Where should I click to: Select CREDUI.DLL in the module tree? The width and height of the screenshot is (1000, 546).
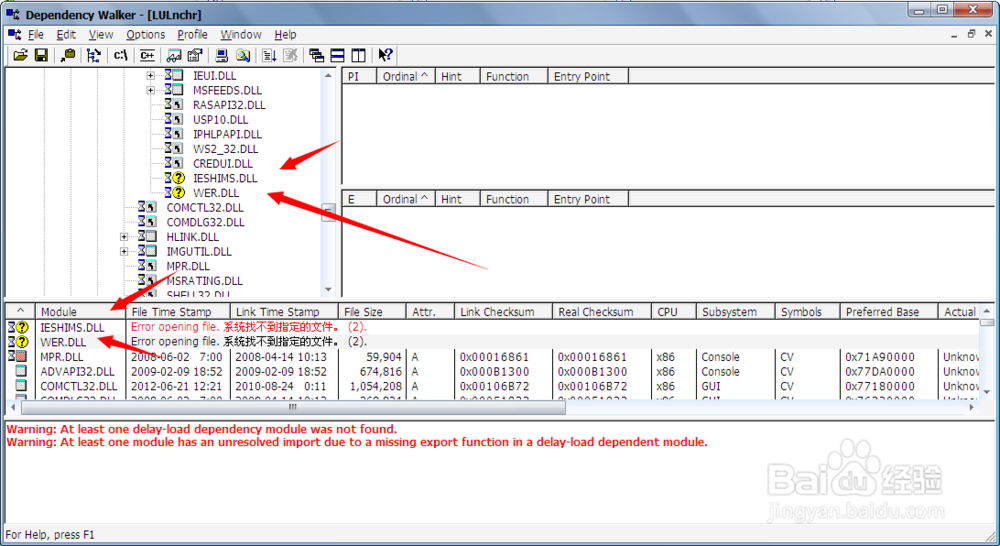pos(223,163)
